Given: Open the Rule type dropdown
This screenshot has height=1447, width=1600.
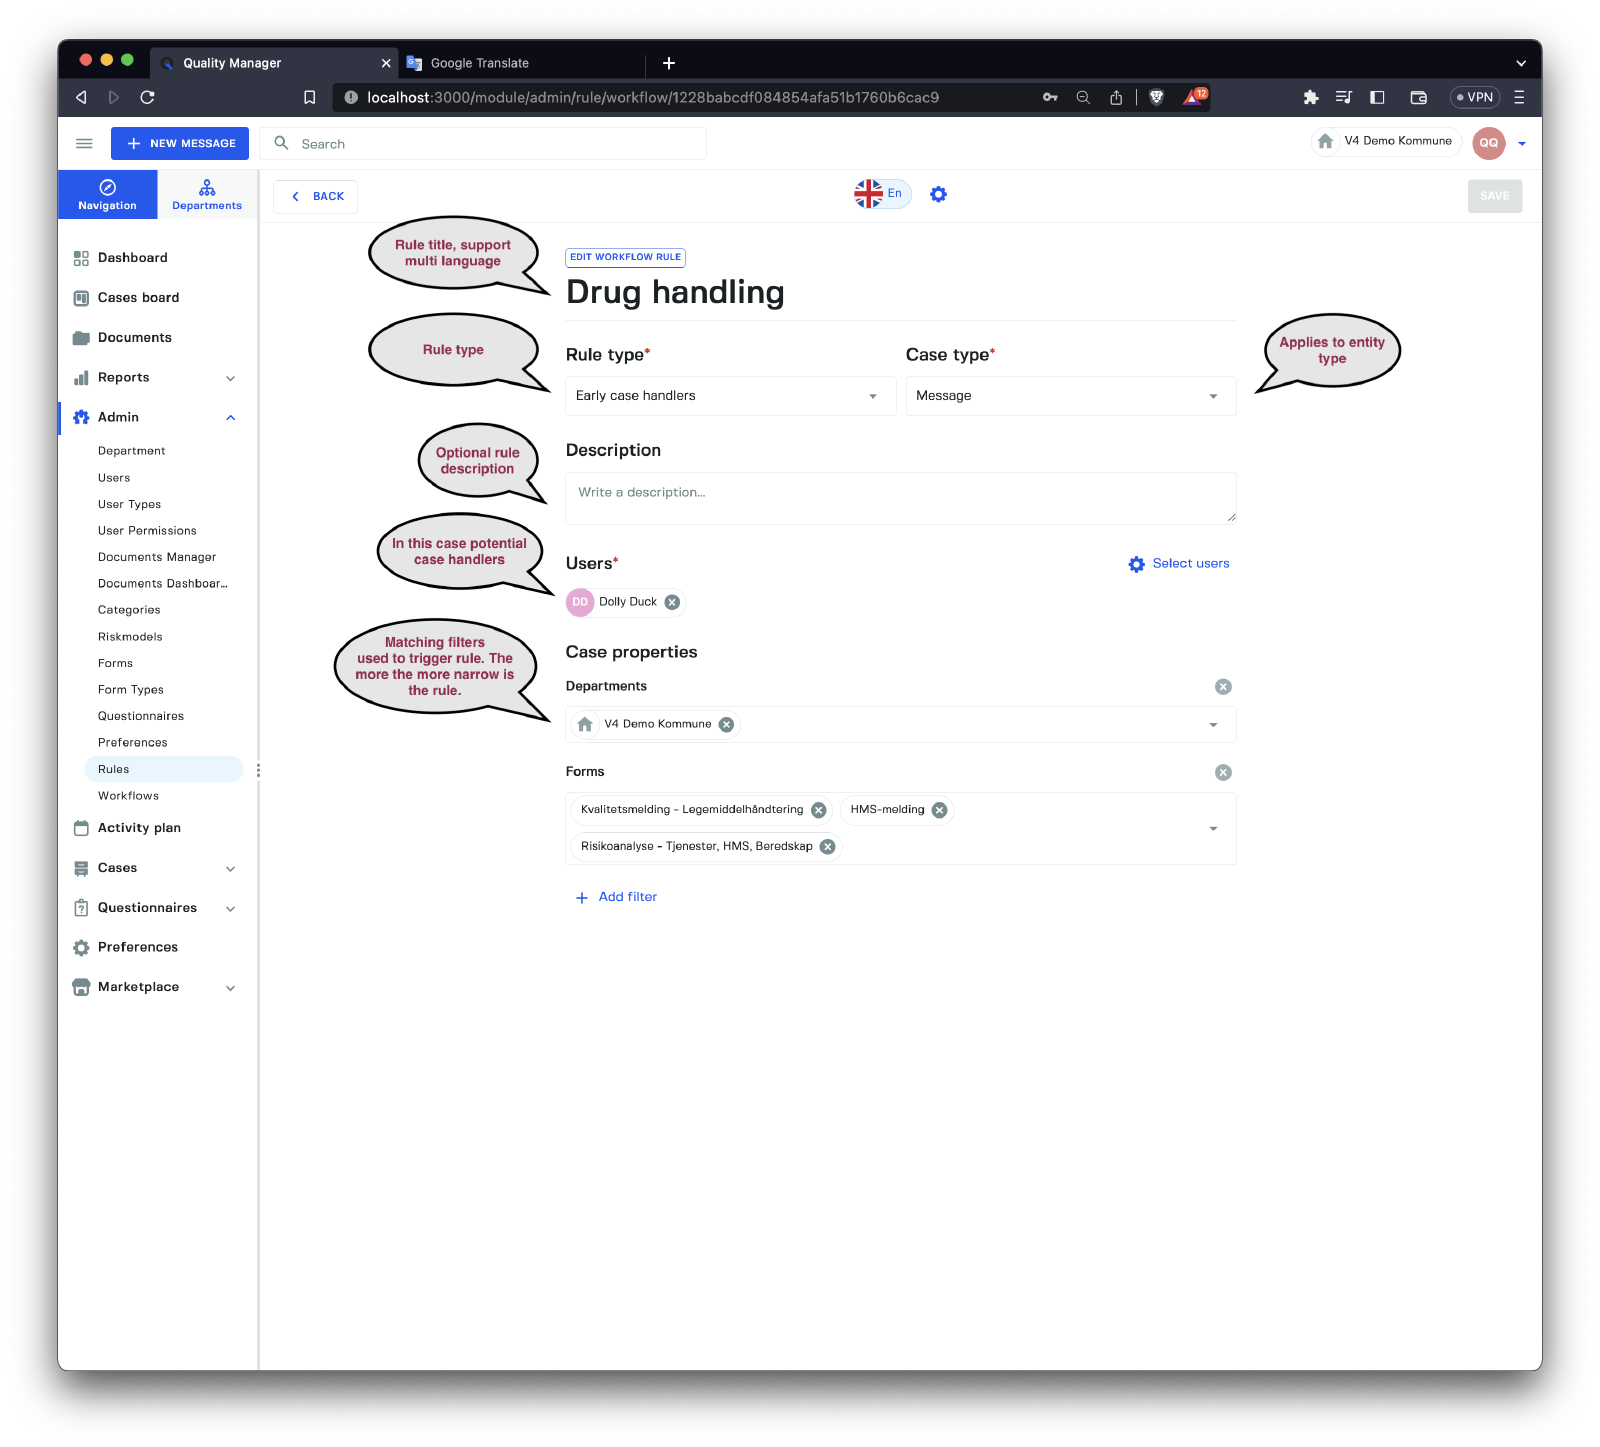Looking at the screenshot, I should tap(730, 396).
